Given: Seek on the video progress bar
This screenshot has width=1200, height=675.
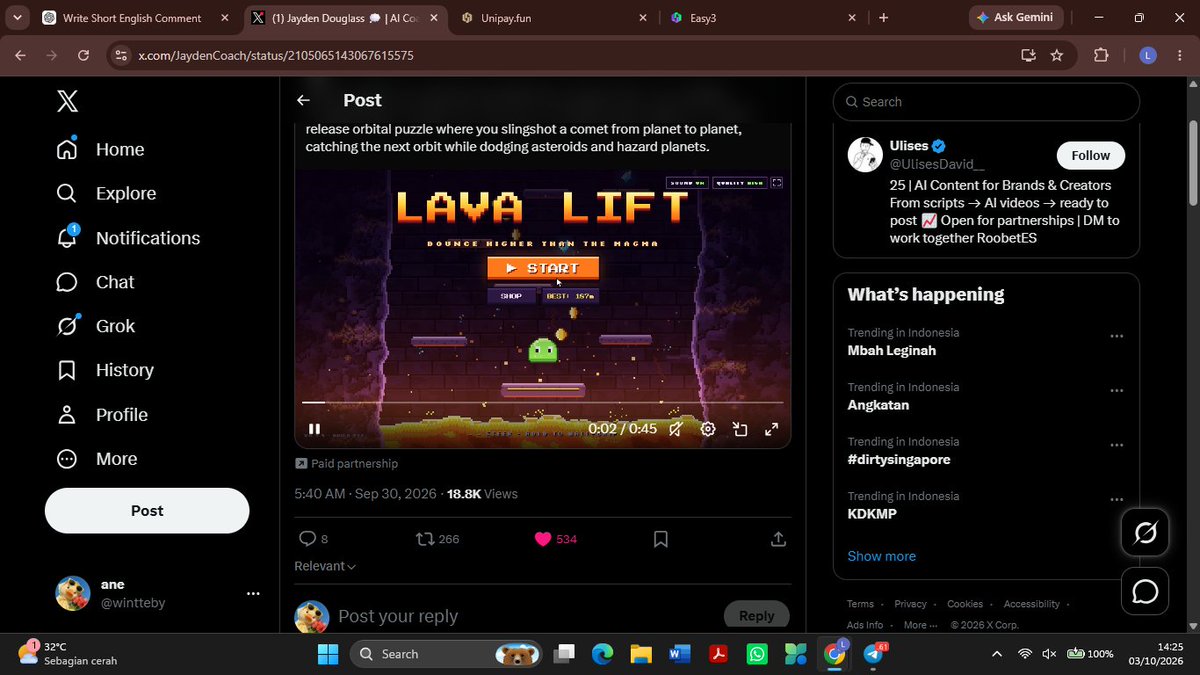Looking at the screenshot, I should [x=542, y=402].
